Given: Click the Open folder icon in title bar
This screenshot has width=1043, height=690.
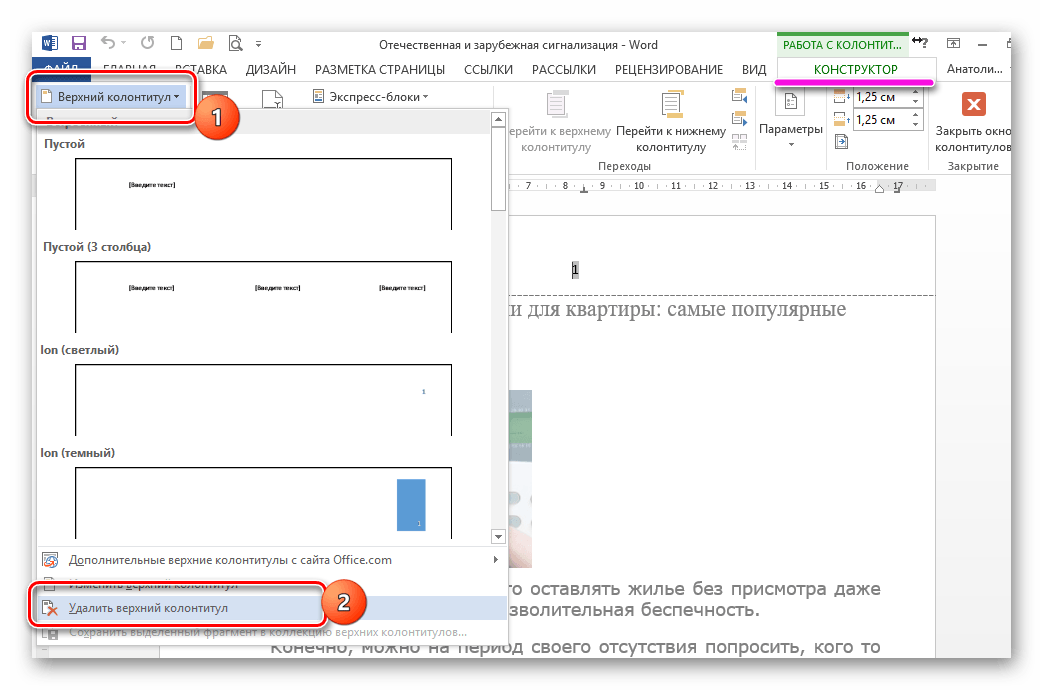Looking at the screenshot, I should pyautogui.click(x=206, y=43).
